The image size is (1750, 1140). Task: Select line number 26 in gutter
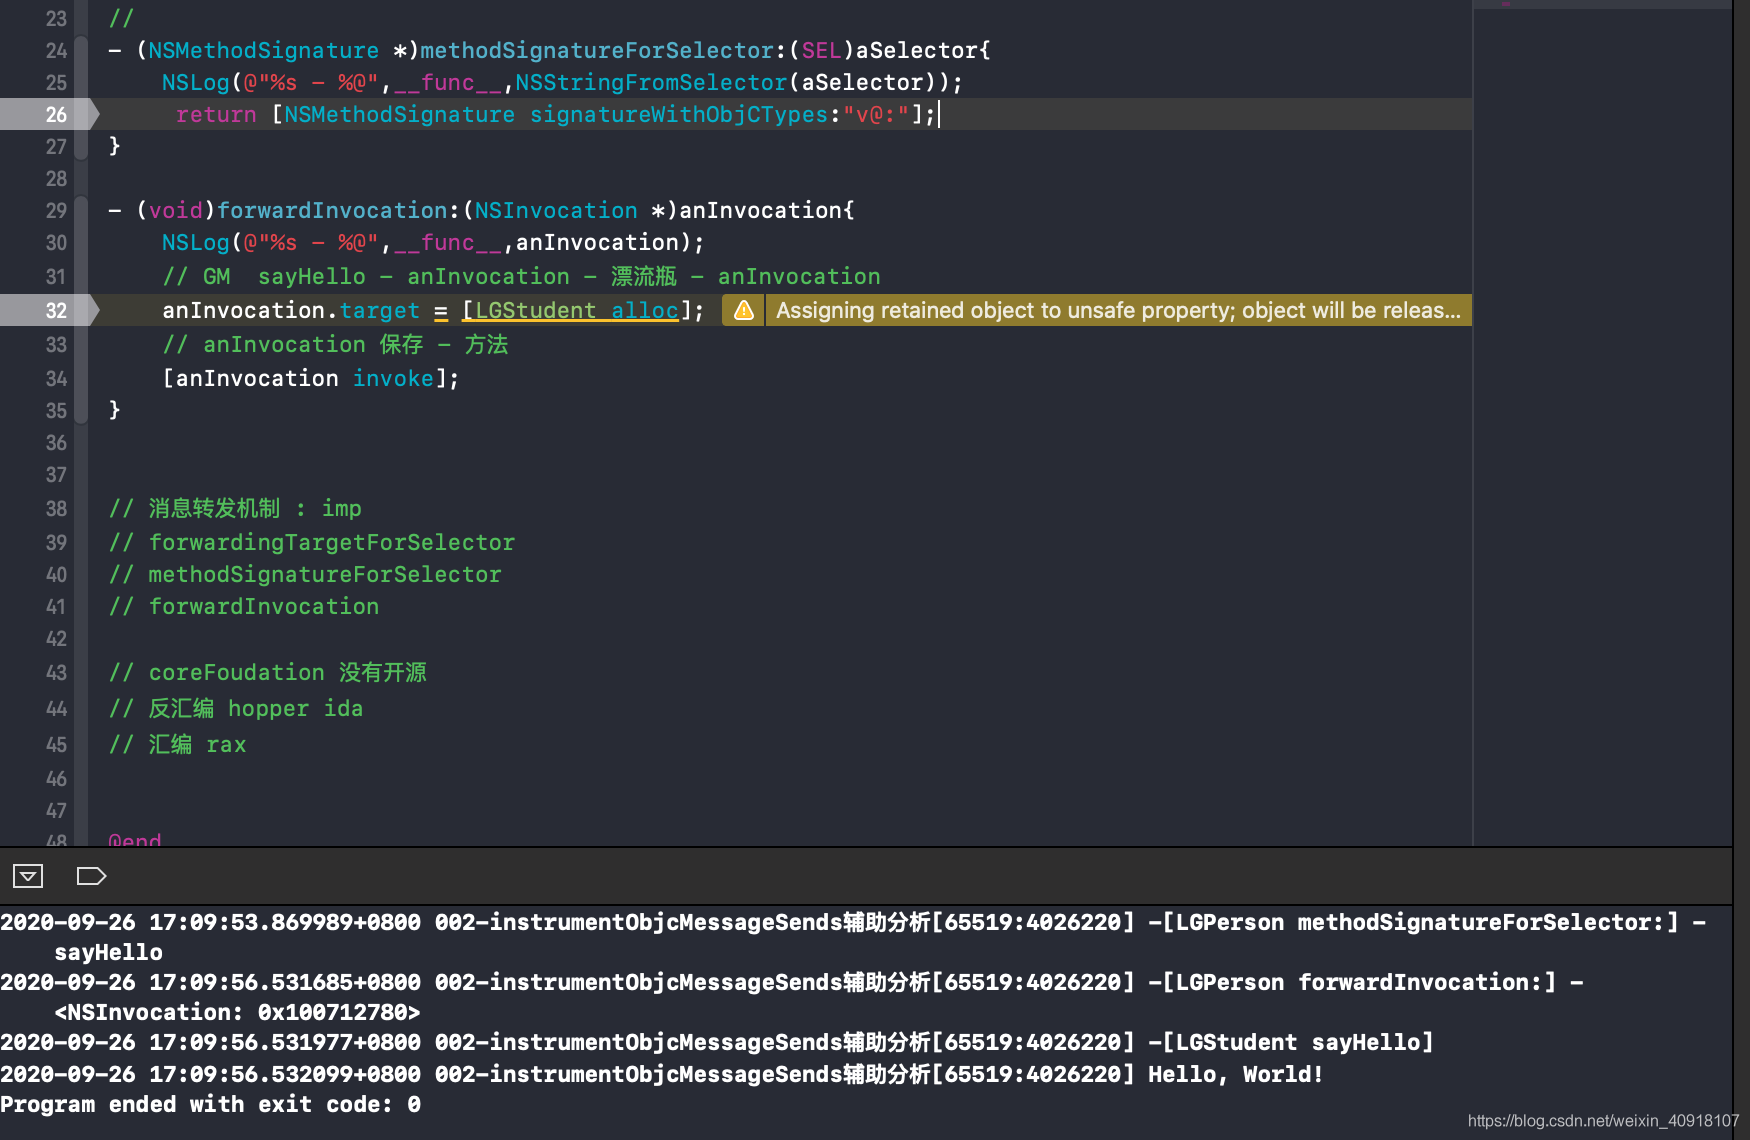56,114
